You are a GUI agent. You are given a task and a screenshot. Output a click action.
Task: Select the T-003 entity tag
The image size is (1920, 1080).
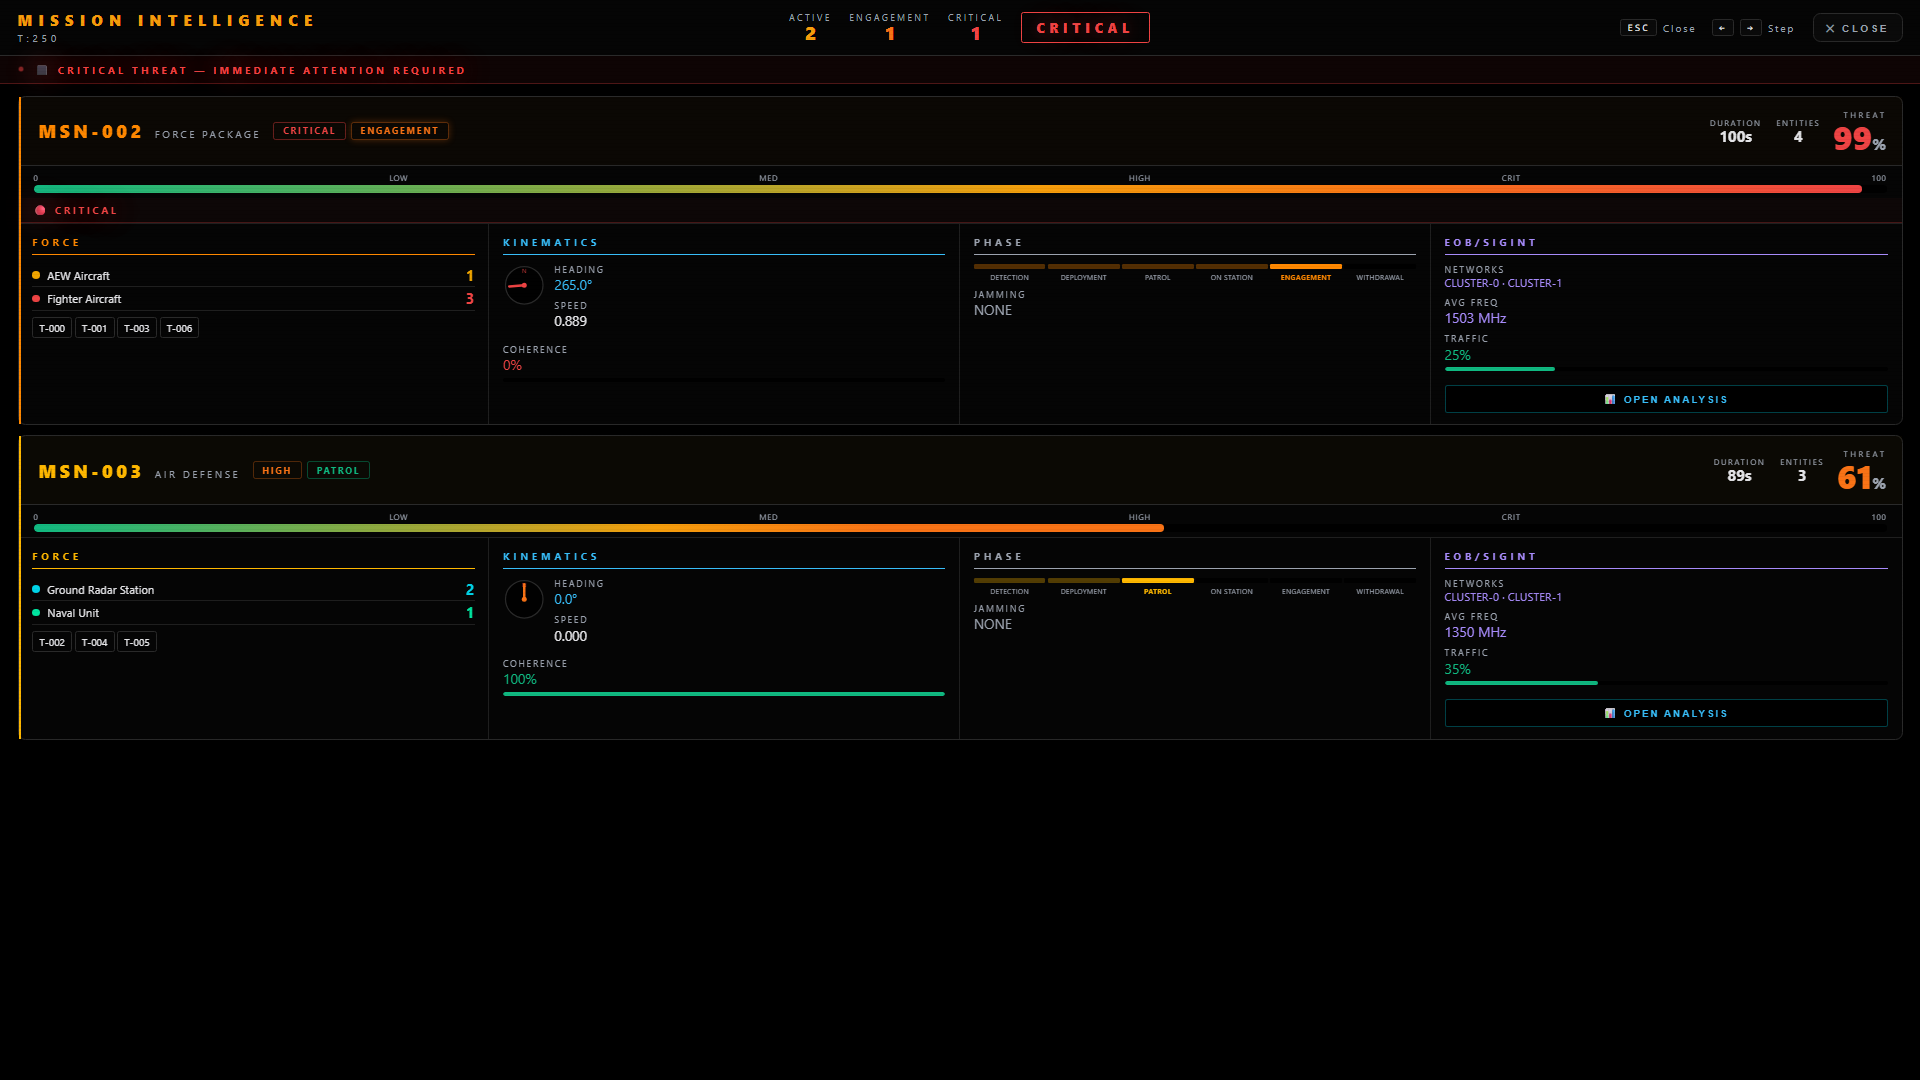(x=137, y=328)
